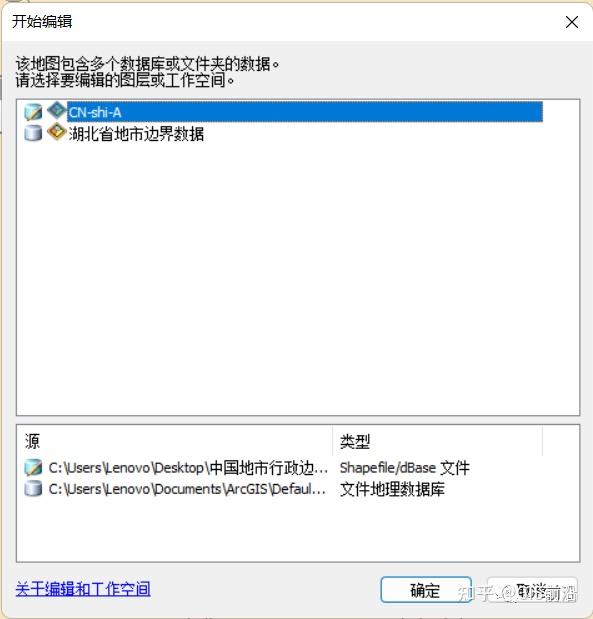
Task: Select the CN-shi-A layer entry
Action: [305, 112]
